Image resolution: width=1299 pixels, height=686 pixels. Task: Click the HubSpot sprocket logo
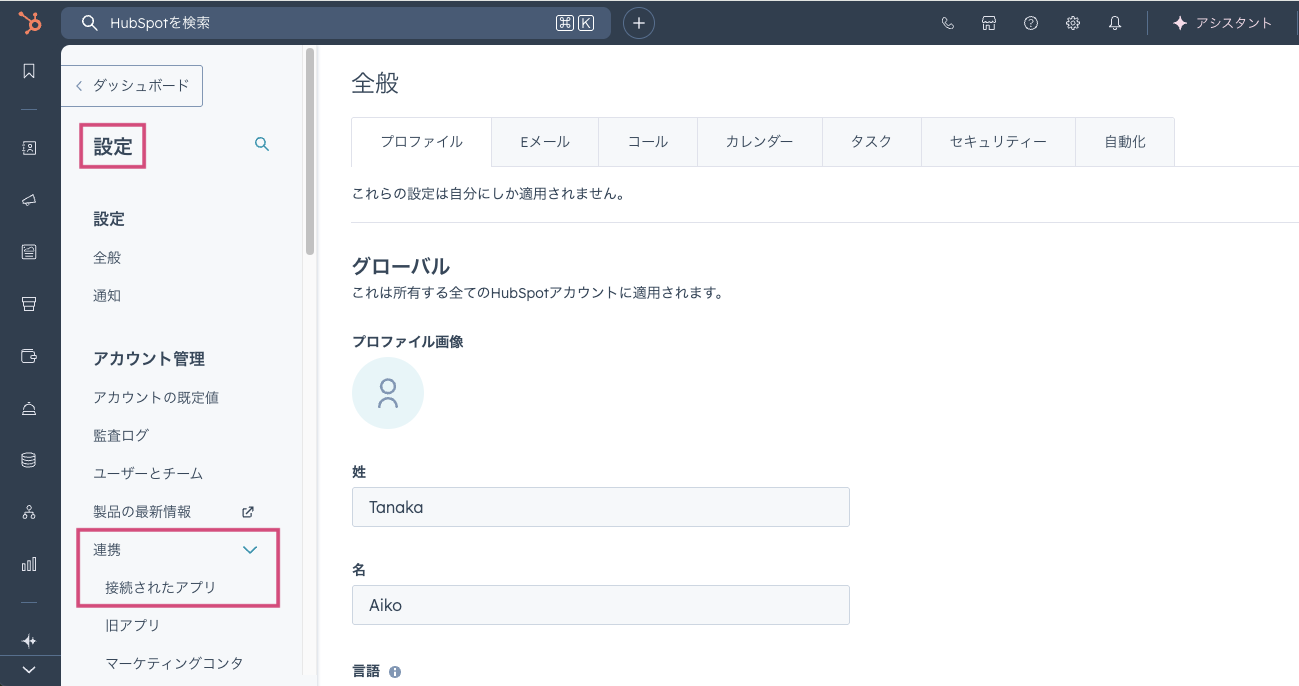29,23
